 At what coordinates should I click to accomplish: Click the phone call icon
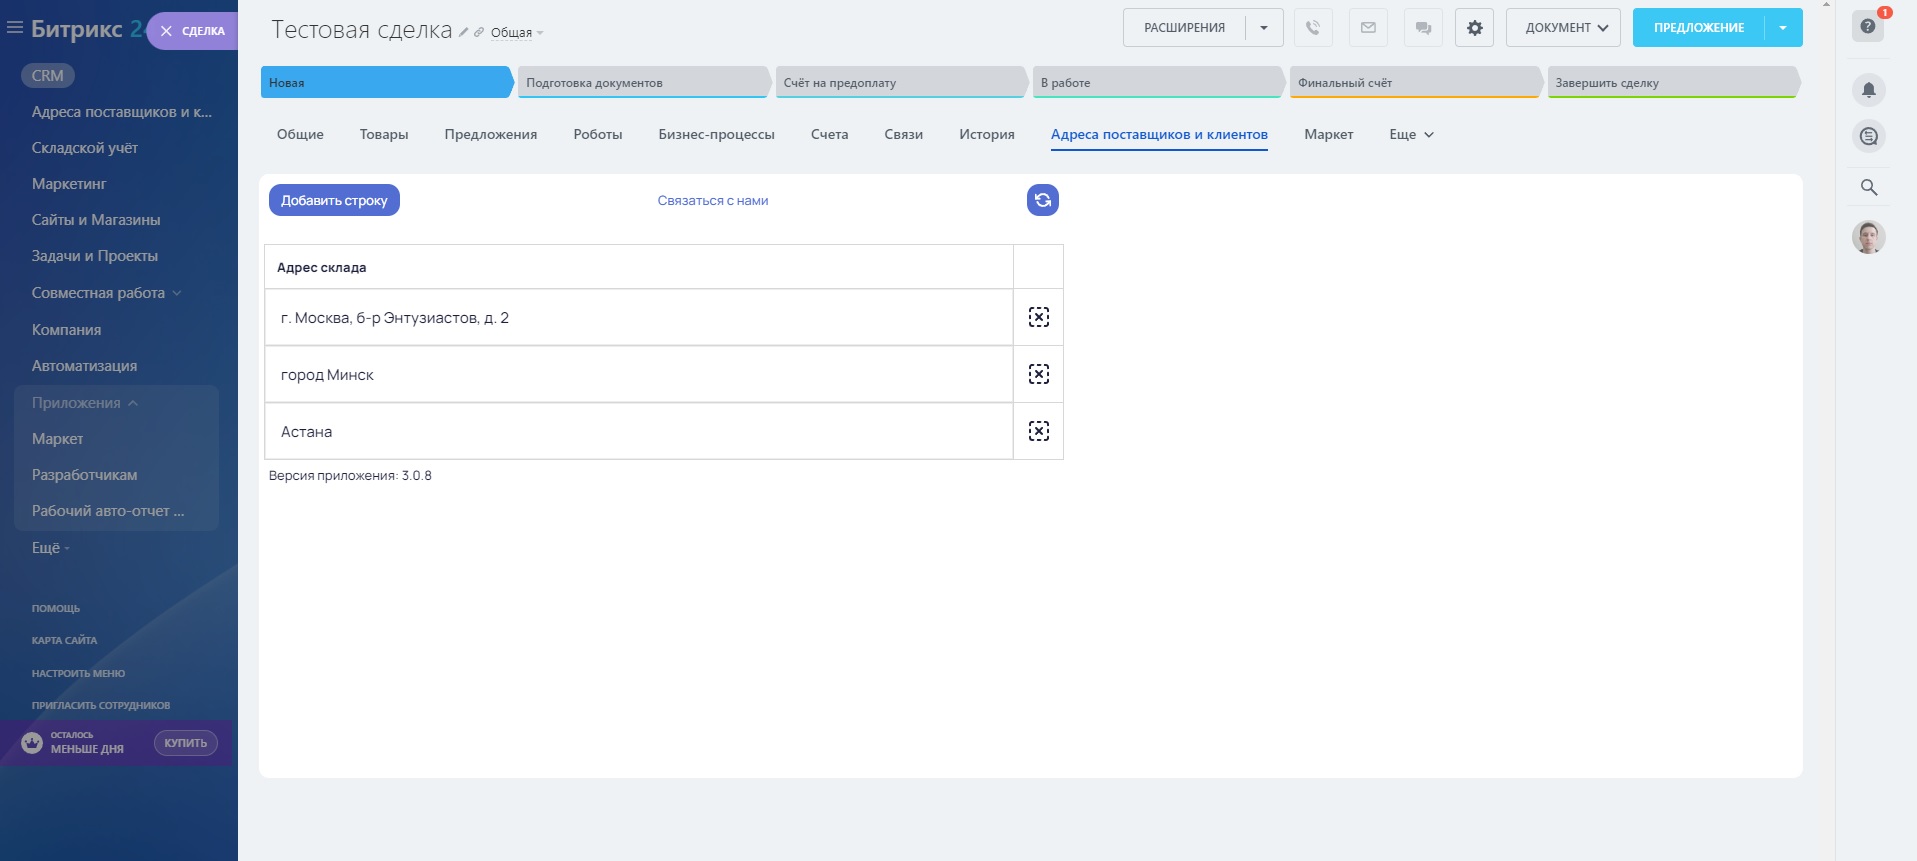tap(1313, 28)
